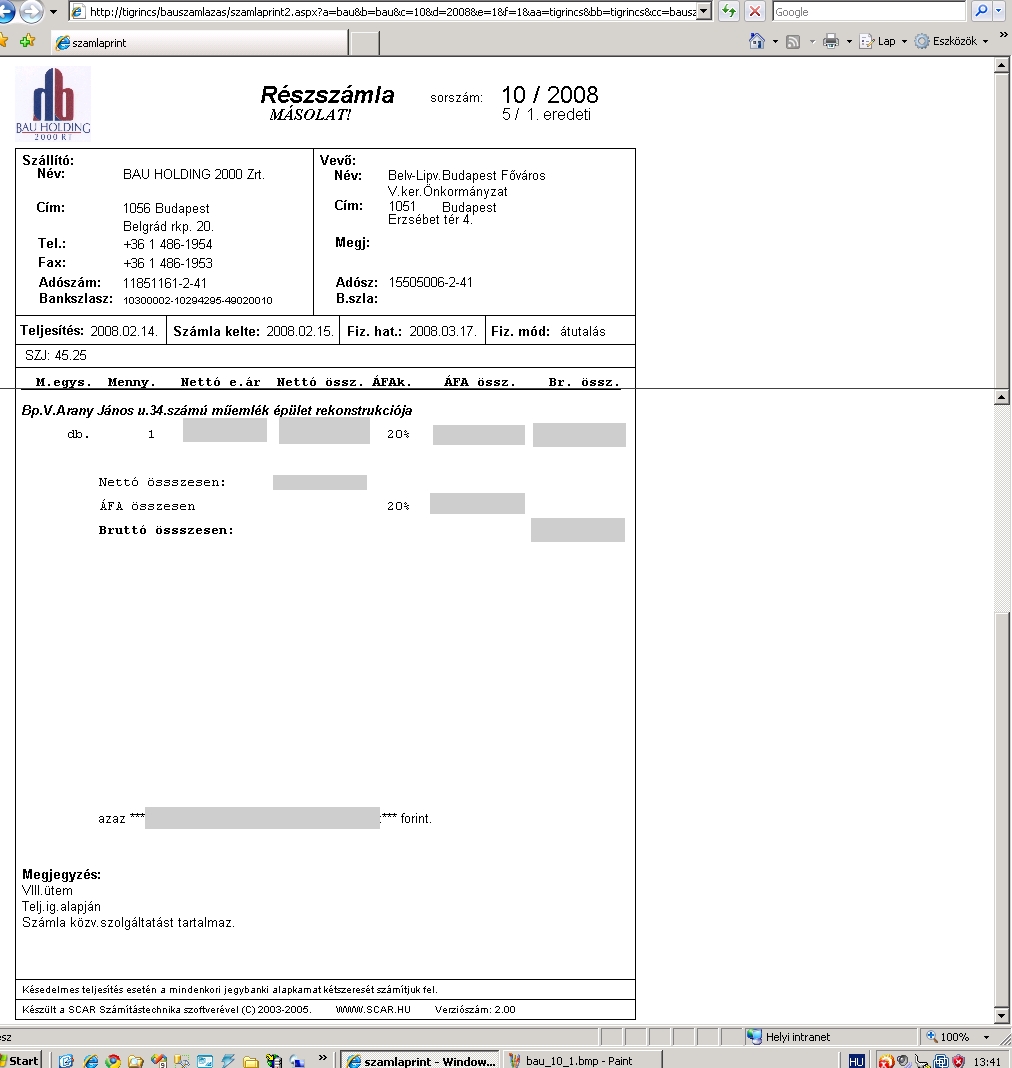The height and width of the screenshot is (1068, 1012).
Task: Launch Internet Explorer from quick launch
Action: click(90, 1061)
